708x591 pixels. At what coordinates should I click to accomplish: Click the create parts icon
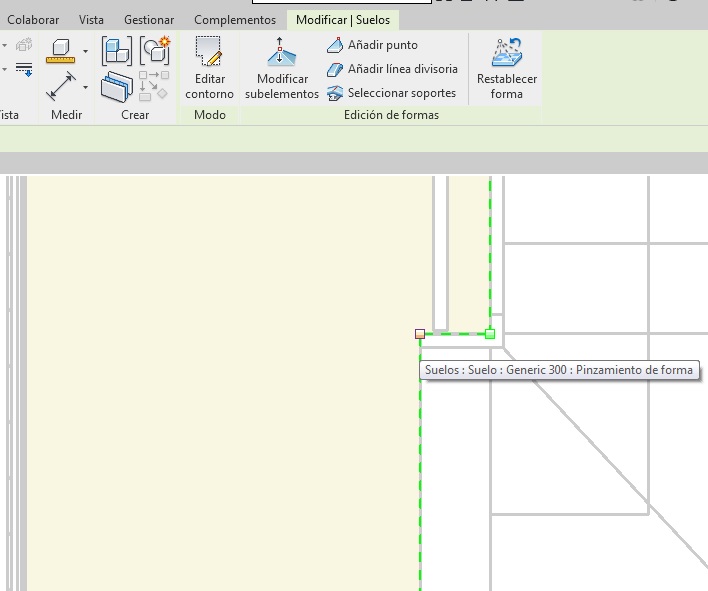coord(154,85)
